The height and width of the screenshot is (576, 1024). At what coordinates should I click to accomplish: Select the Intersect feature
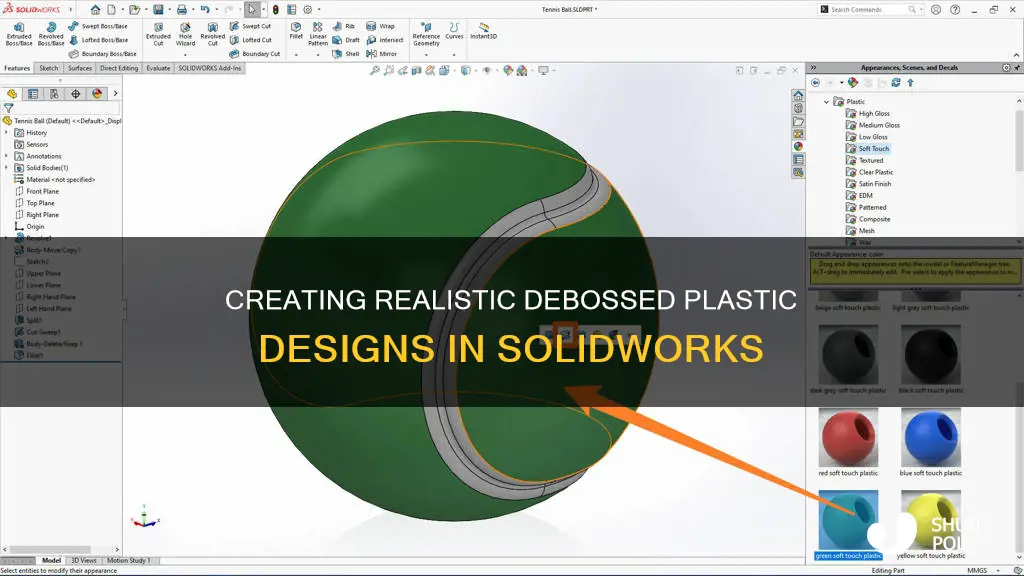click(x=385, y=40)
